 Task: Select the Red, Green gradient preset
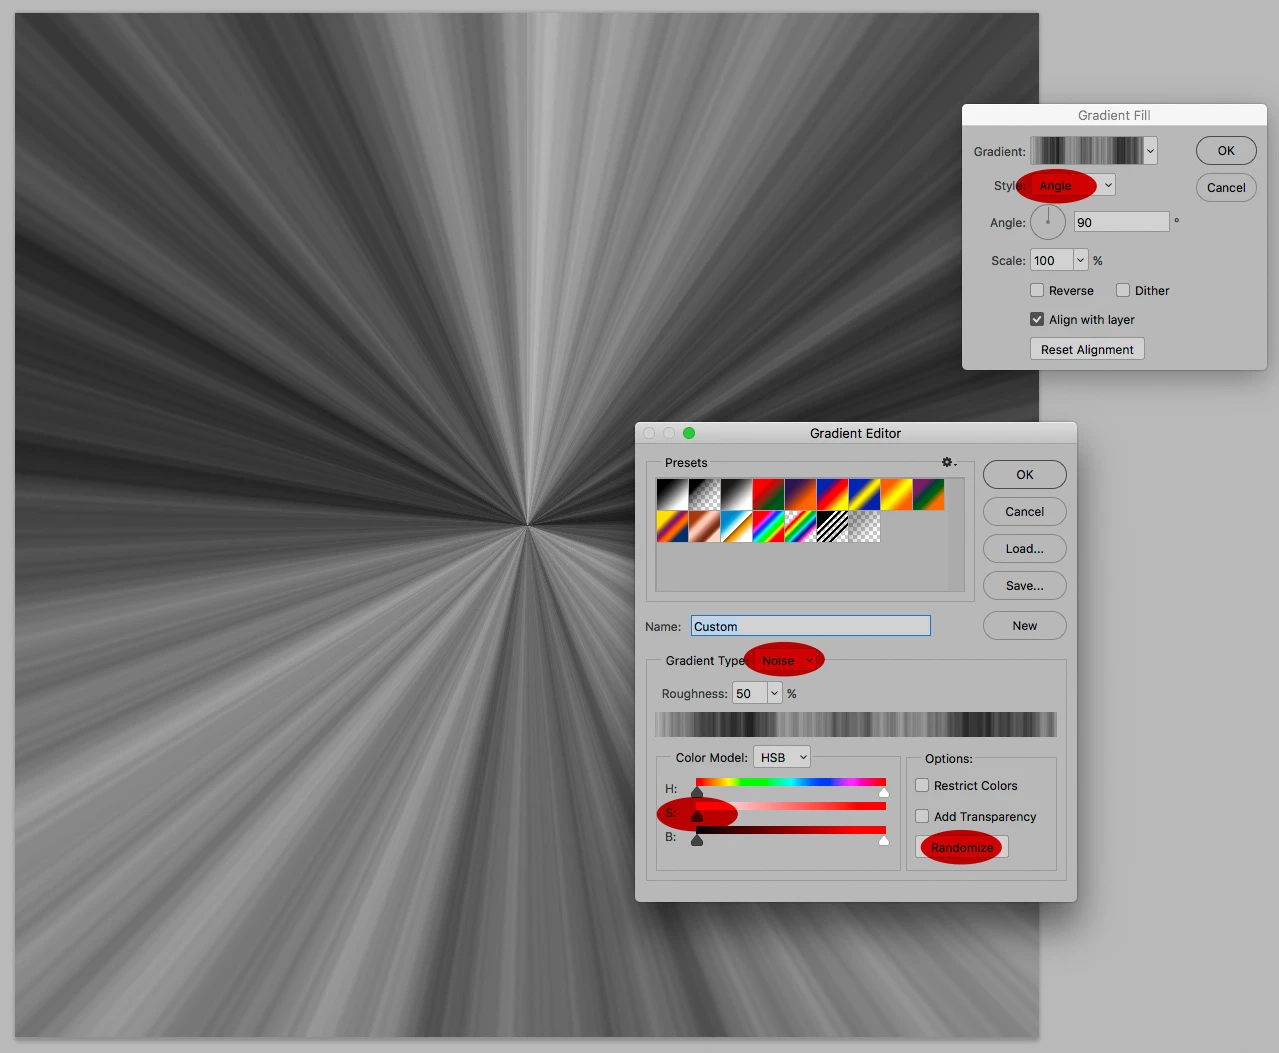click(x=768, y=494)
